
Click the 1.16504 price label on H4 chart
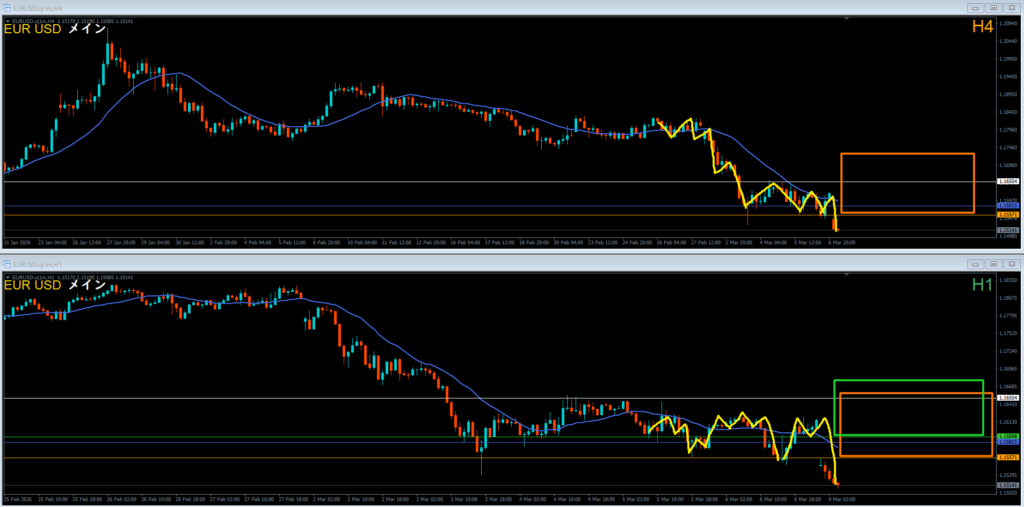click(x=1008, y=181)
